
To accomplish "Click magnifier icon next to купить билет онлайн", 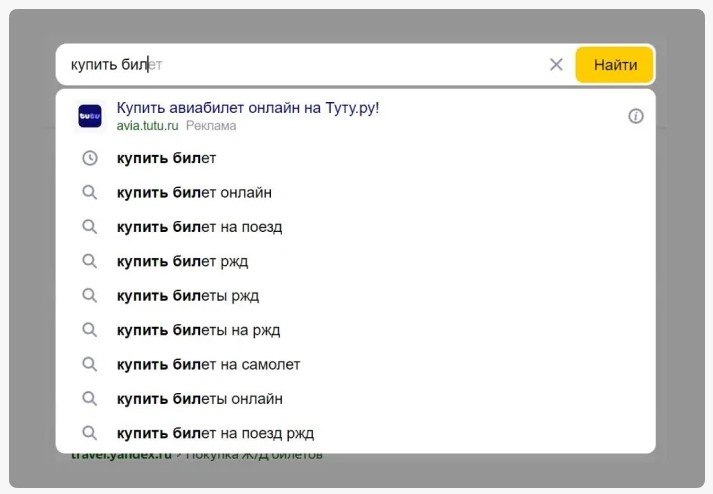I will 90,192.
